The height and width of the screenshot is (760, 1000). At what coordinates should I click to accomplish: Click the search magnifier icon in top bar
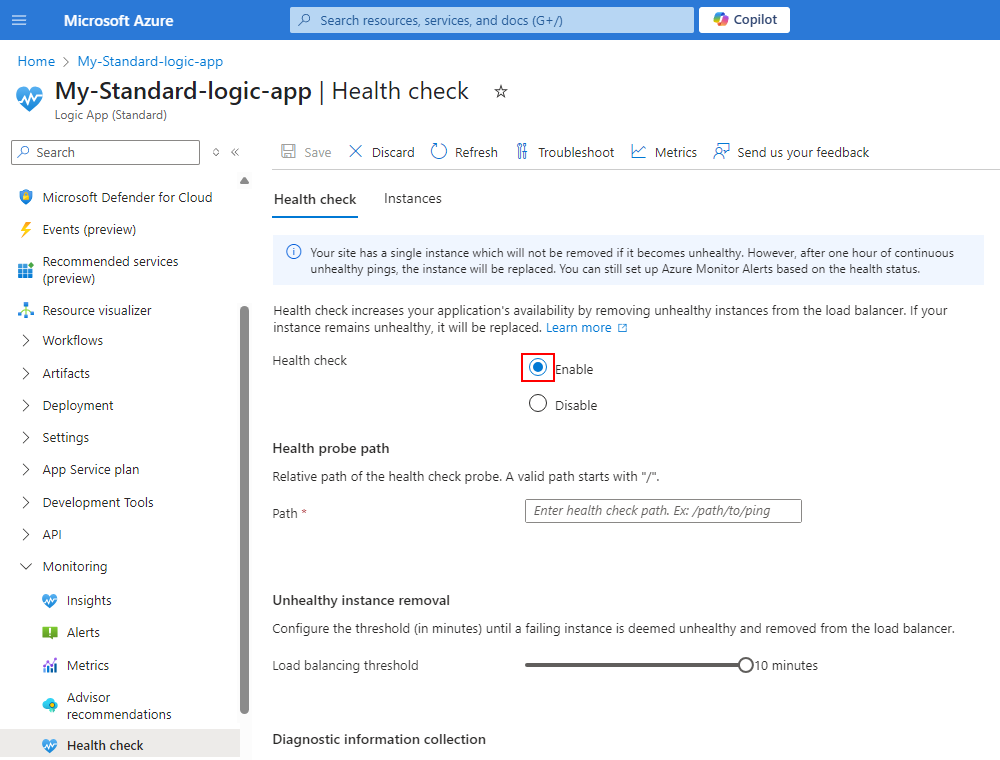[305, 20]
